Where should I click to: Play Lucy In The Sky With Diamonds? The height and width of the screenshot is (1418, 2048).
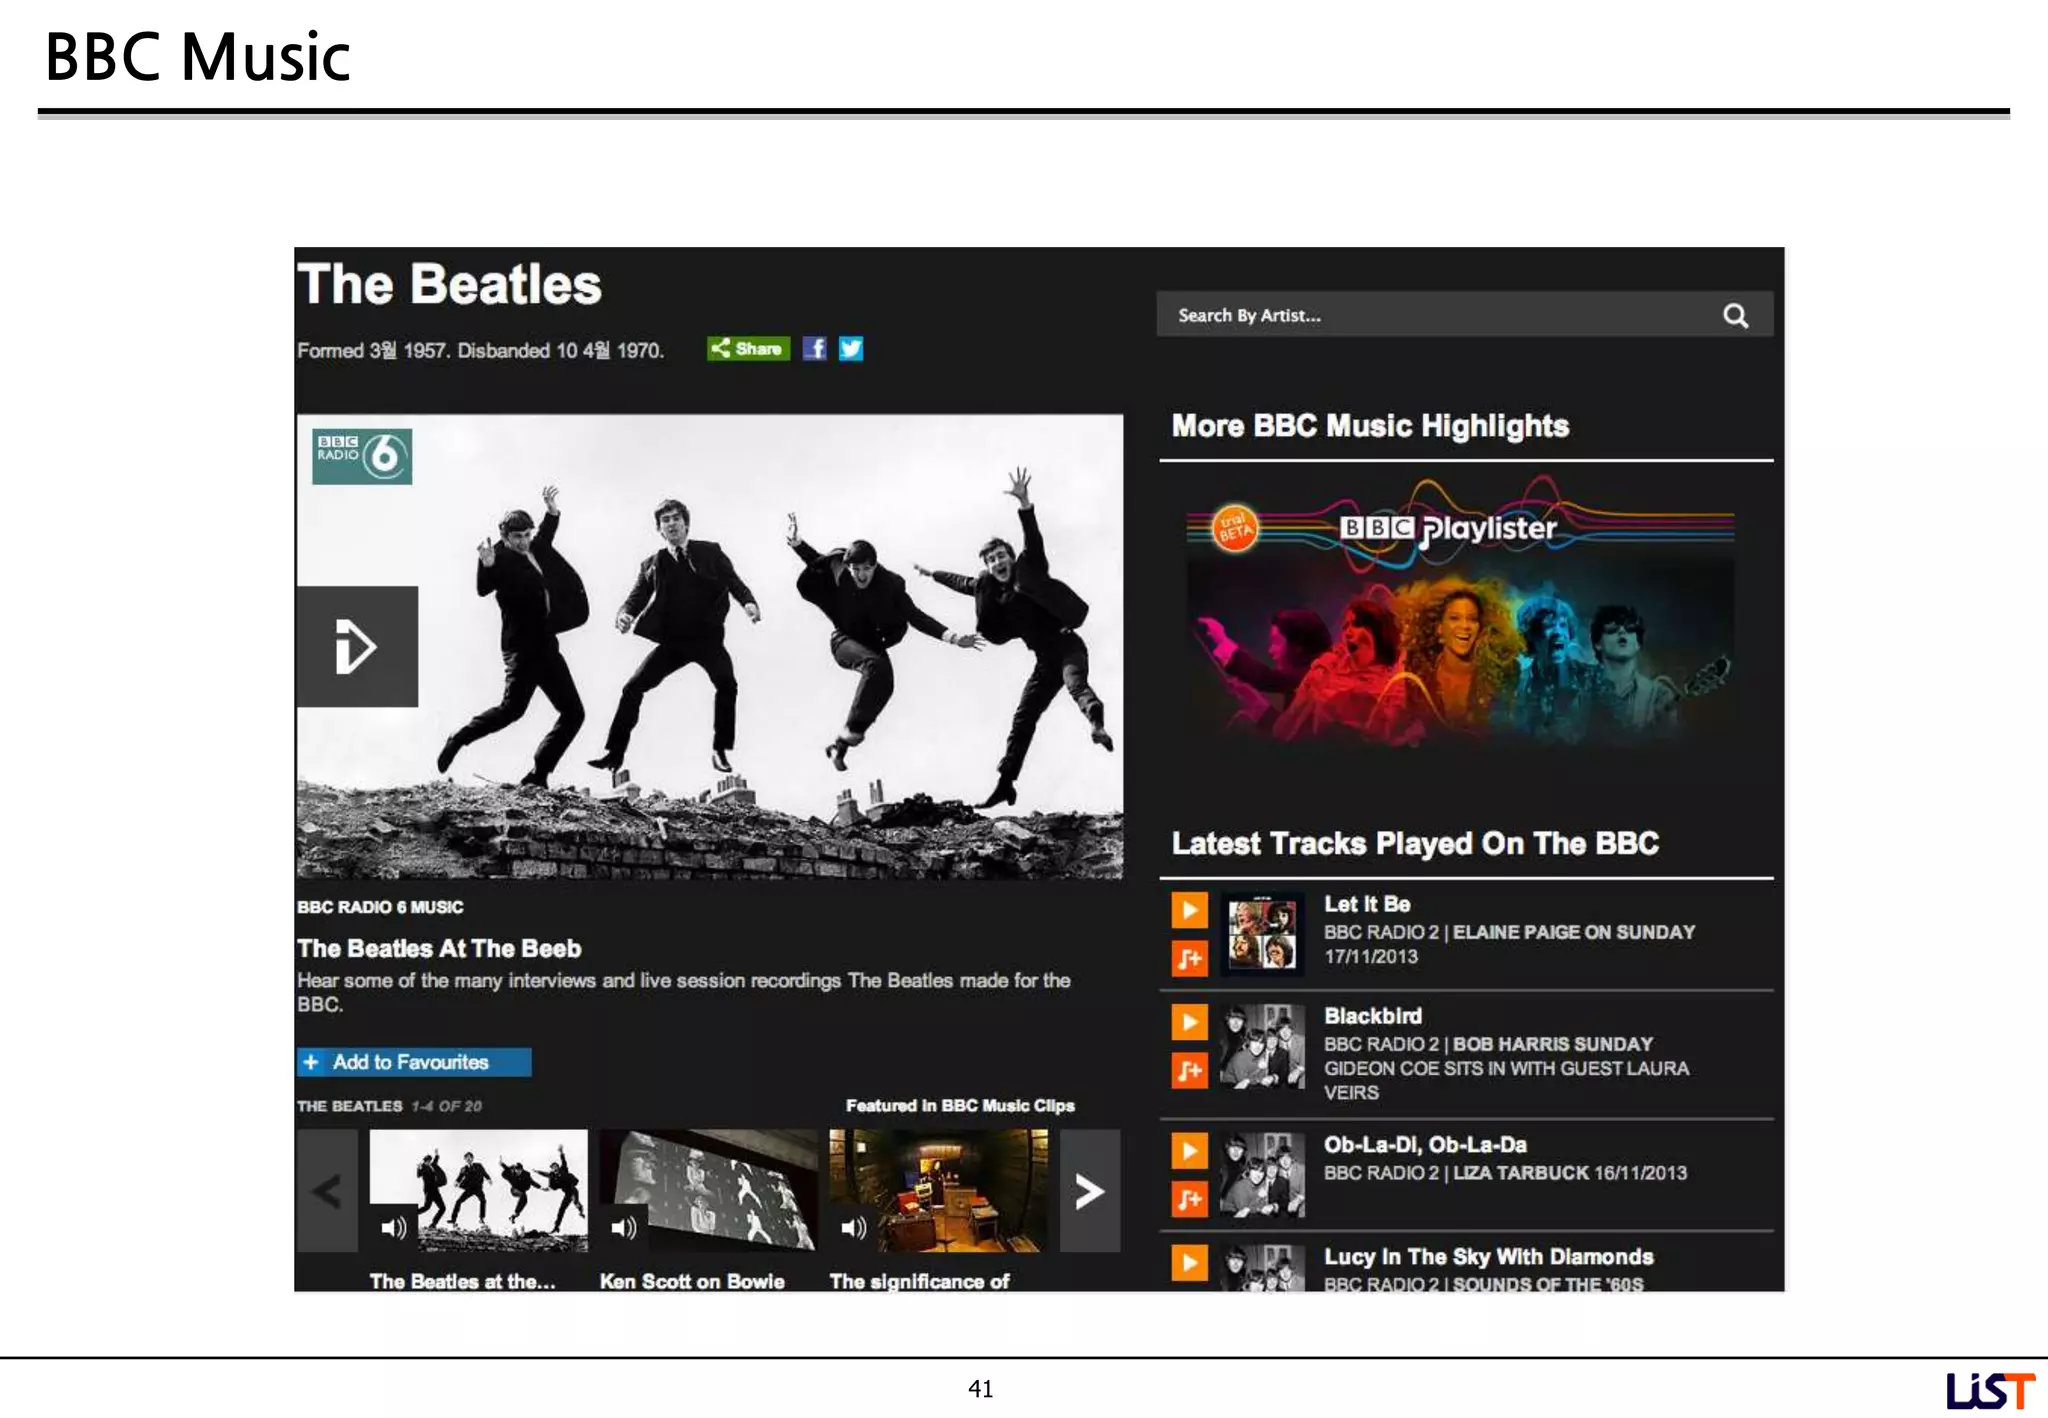click(x=1189, y=1263)
